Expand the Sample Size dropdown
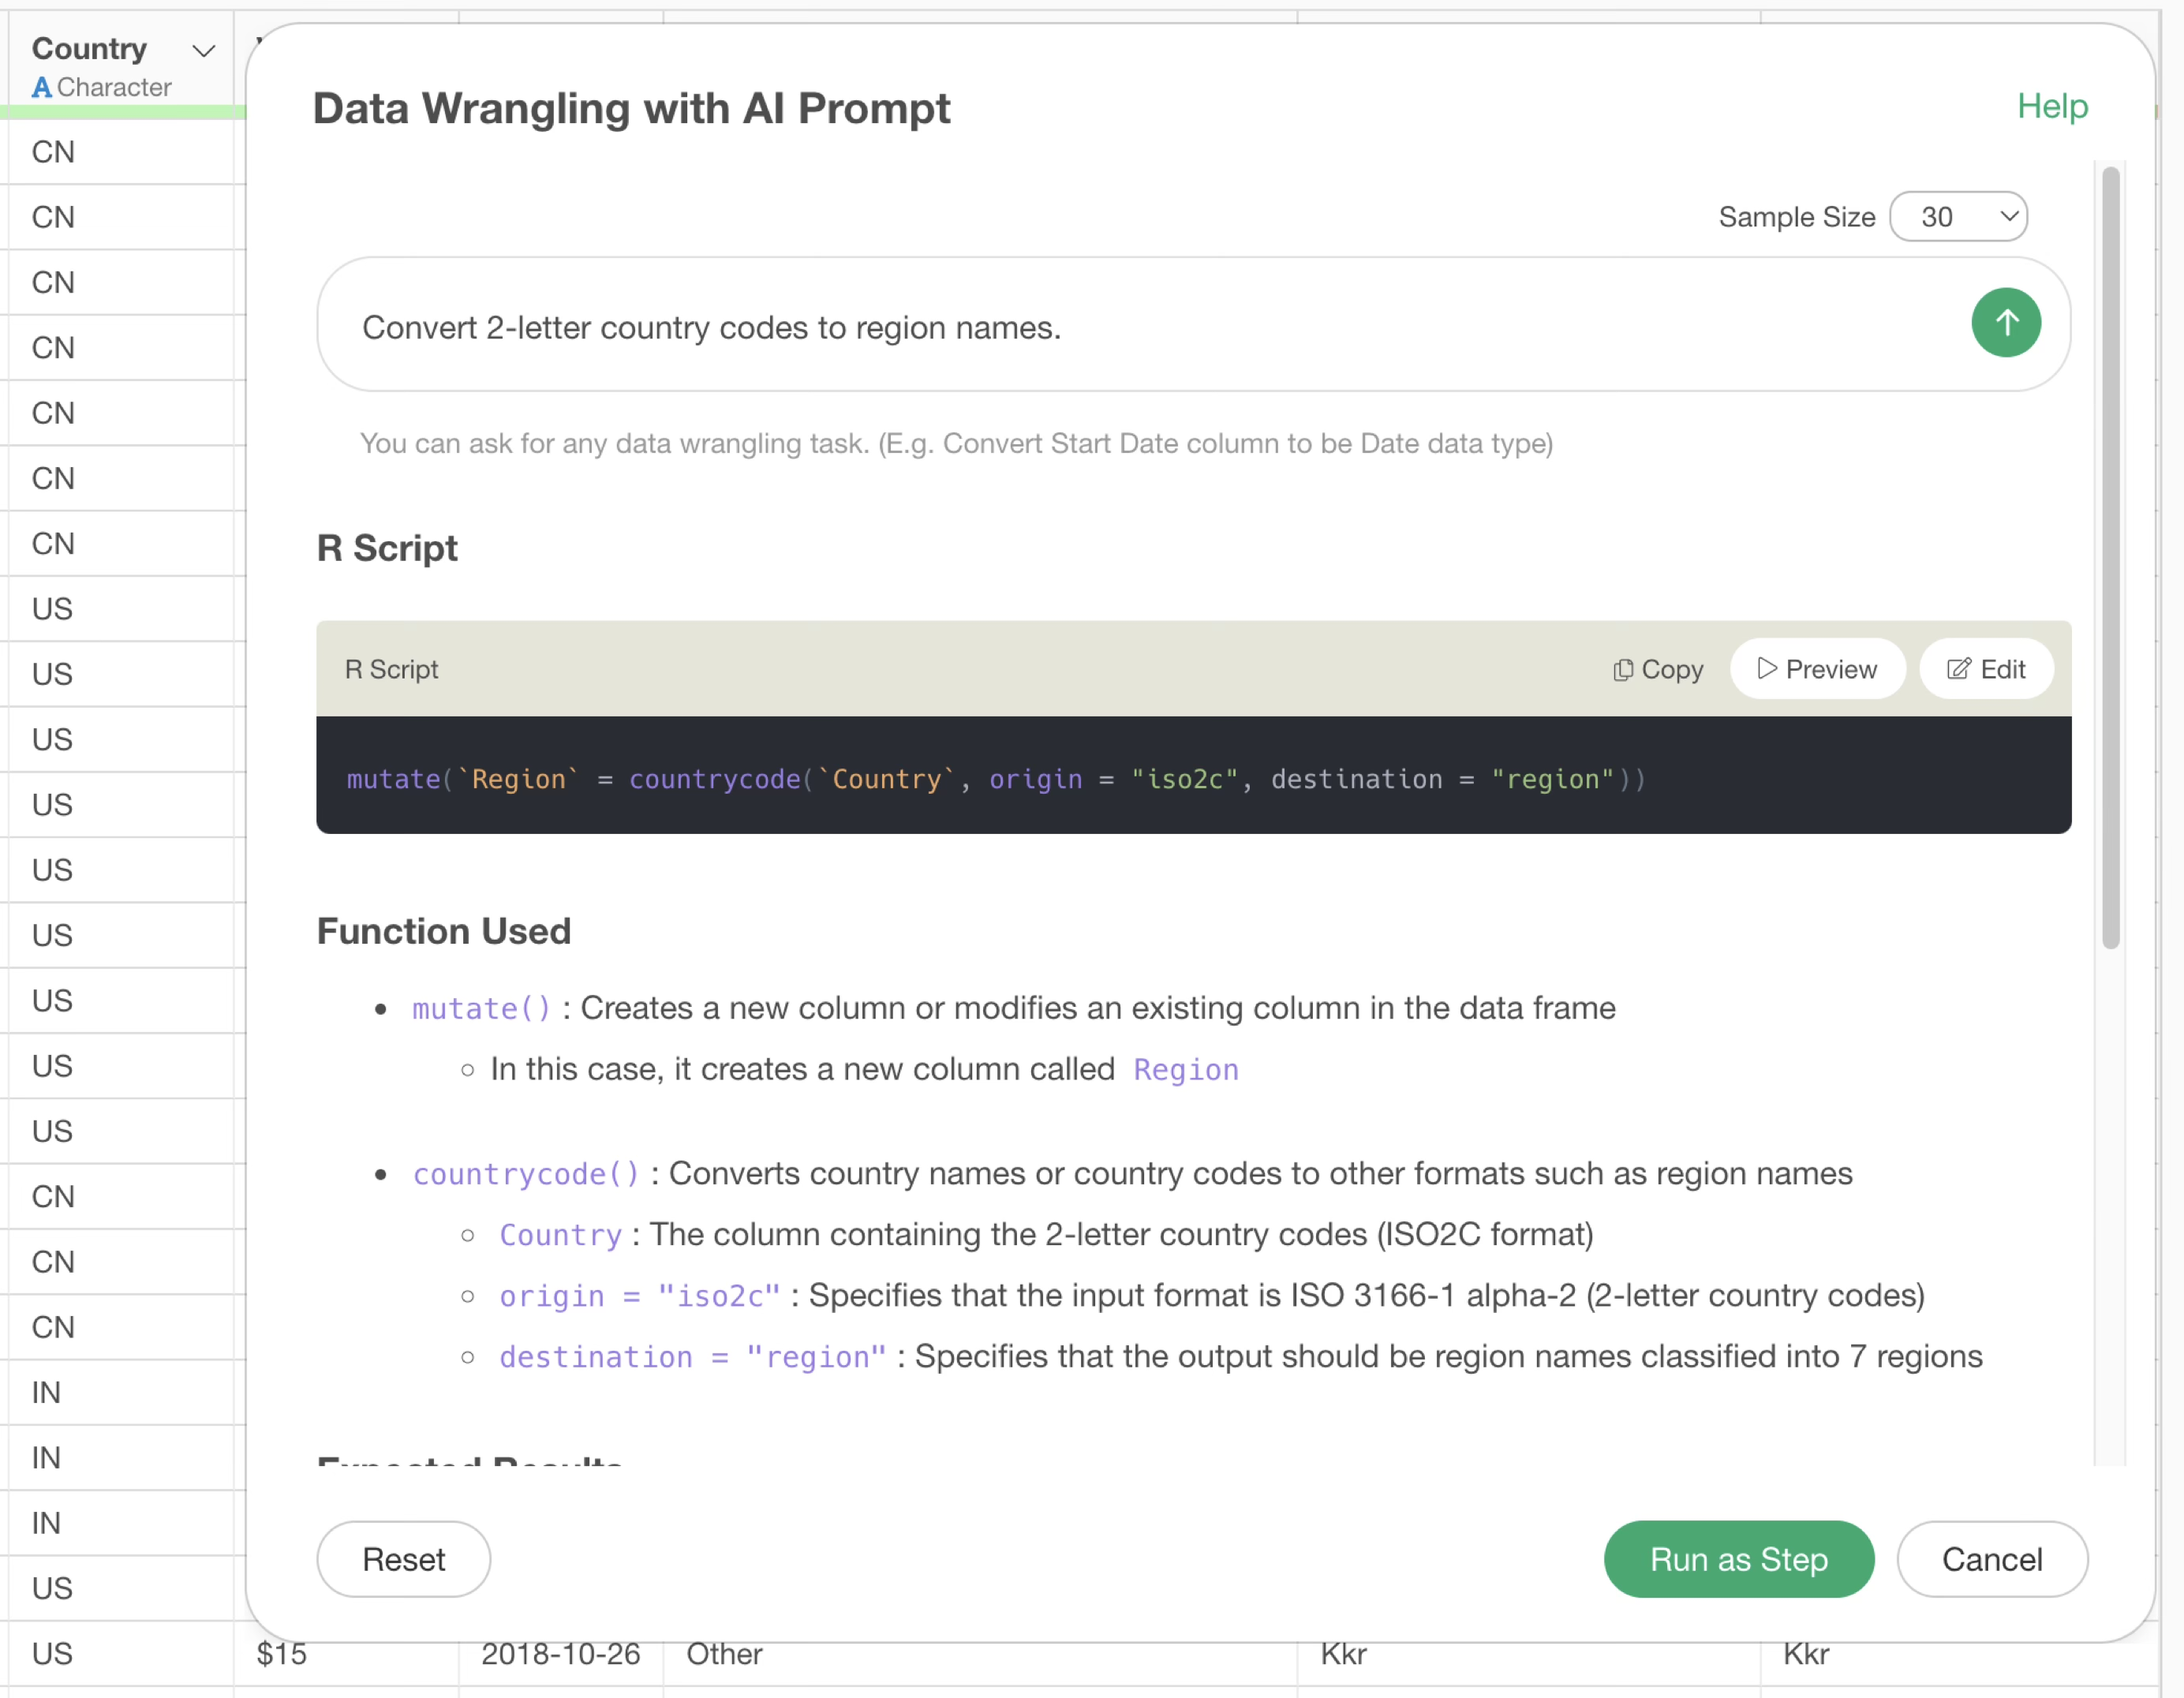This screenshot has height=1698, width=2184. tap(1957, 217)
